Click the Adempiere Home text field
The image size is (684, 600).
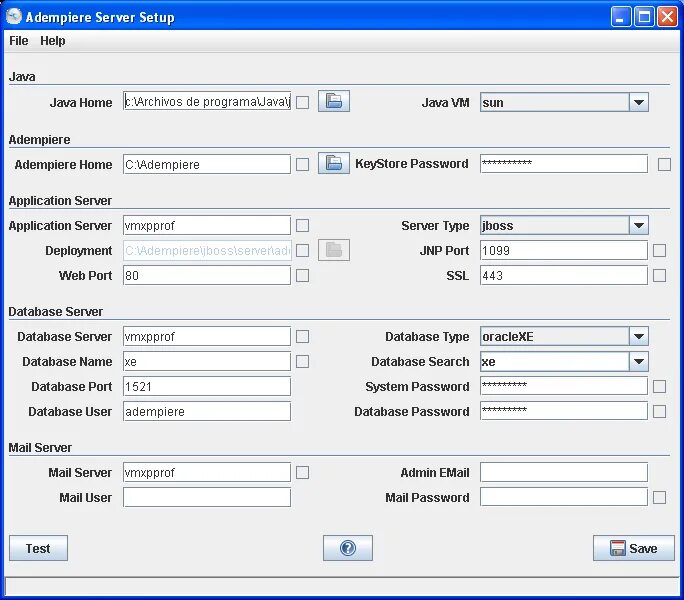click(x=207, y=165)
